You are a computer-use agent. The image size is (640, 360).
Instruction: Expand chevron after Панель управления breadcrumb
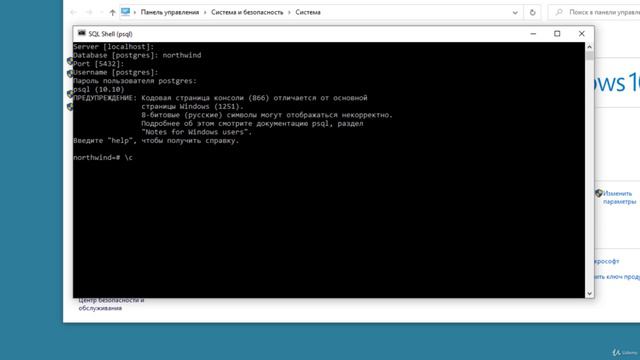coord(205,13)
